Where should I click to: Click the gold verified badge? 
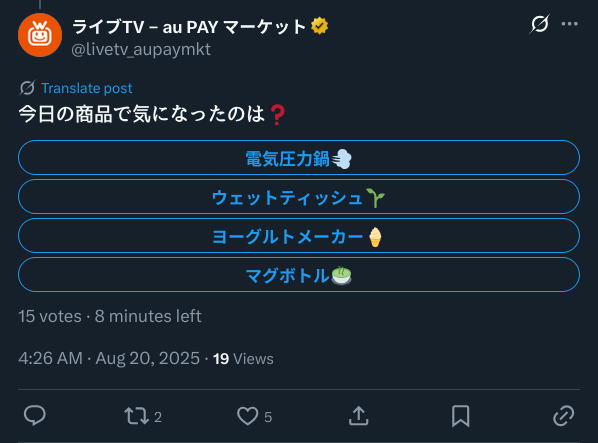pyautogui.click(x=320, y=26)
